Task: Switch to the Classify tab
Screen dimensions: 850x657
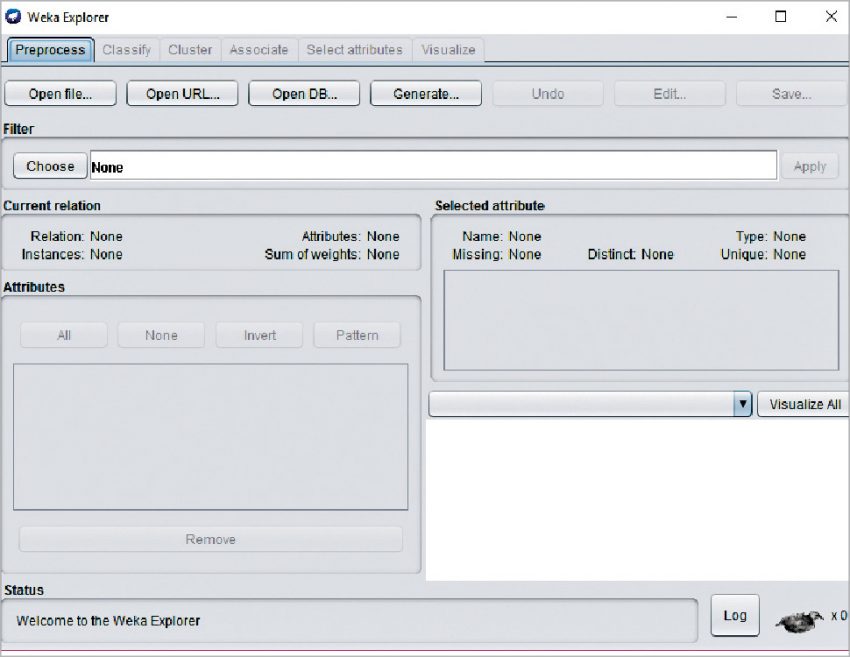Action: coord(126,50)
